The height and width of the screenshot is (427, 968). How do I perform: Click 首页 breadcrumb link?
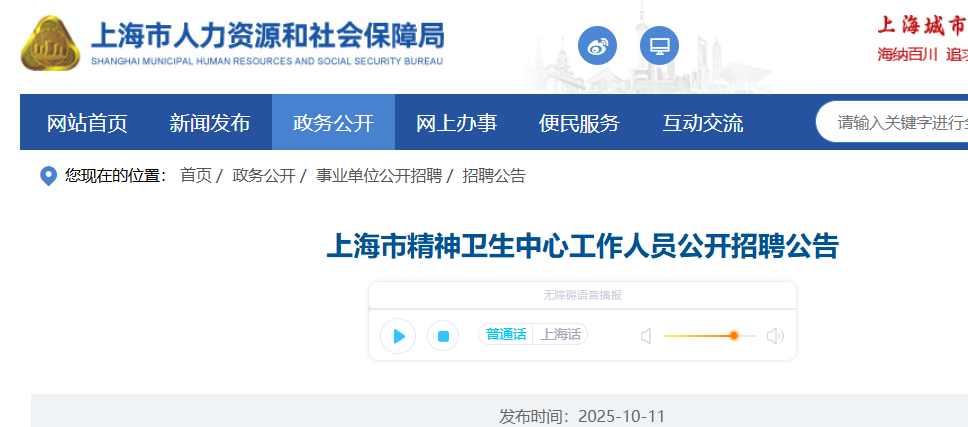196,176
